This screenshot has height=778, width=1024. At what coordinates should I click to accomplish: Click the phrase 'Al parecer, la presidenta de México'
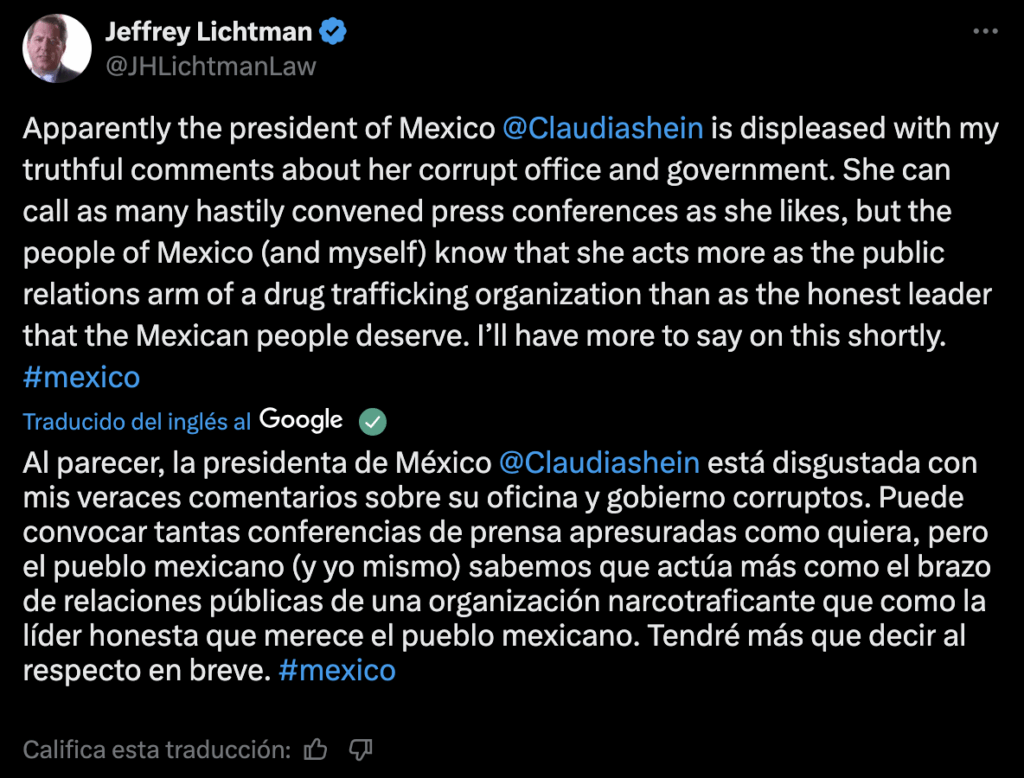(257, 462)
